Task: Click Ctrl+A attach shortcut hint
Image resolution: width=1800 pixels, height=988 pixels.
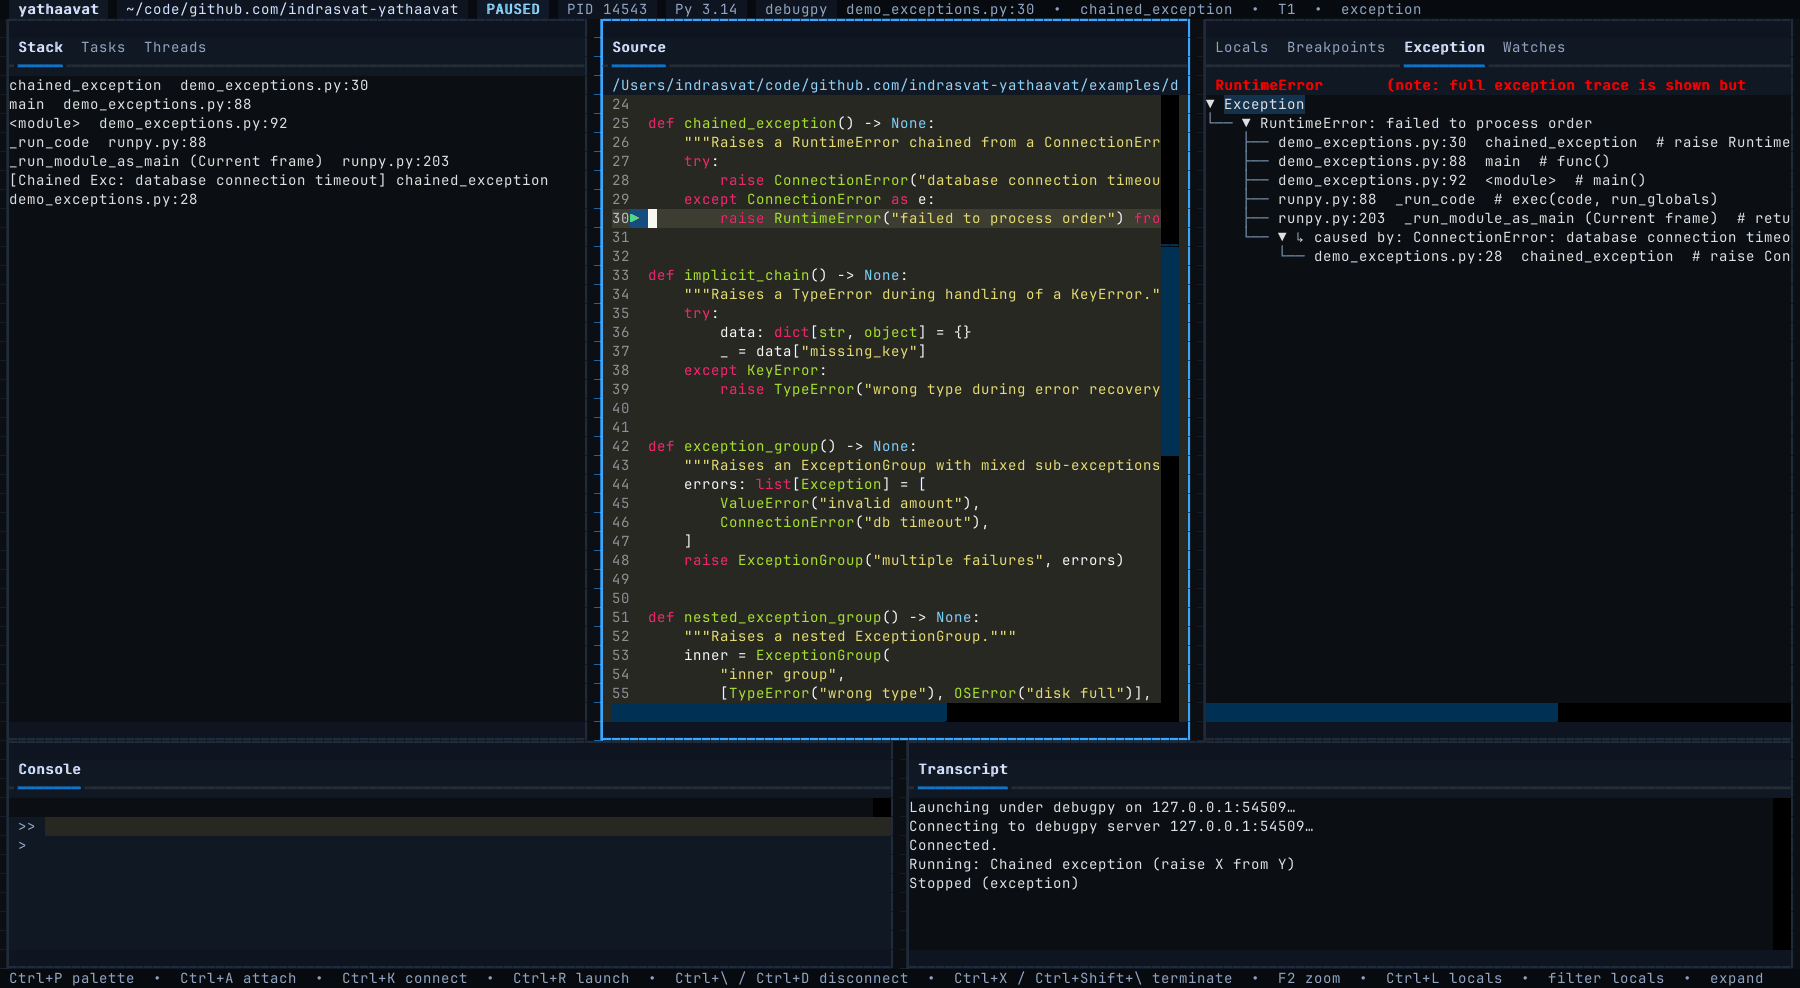Action: tap(238, 978)
